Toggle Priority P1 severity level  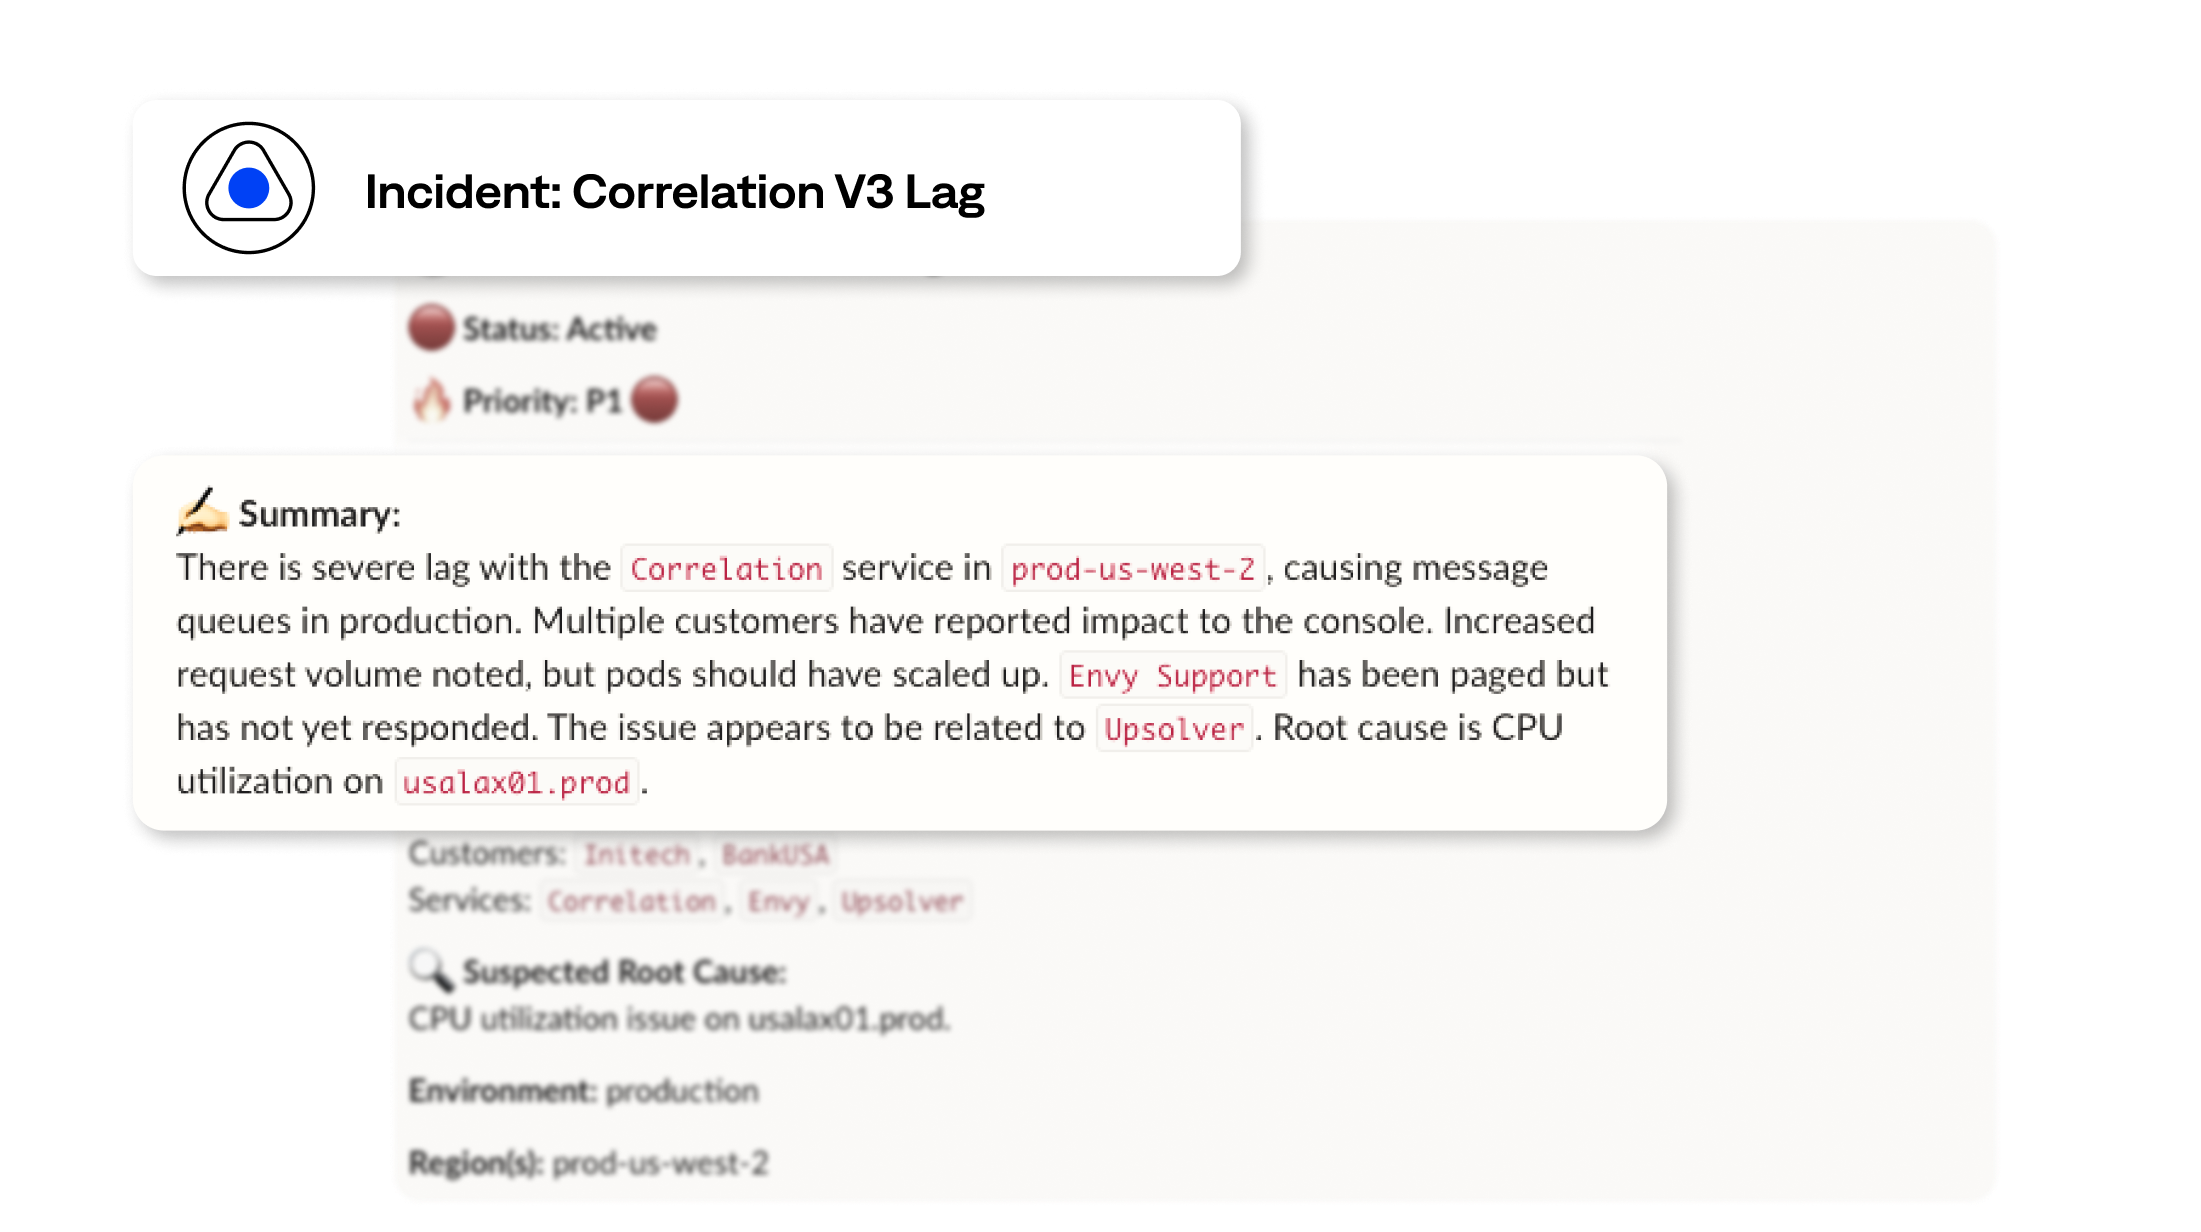coord(659,399)
